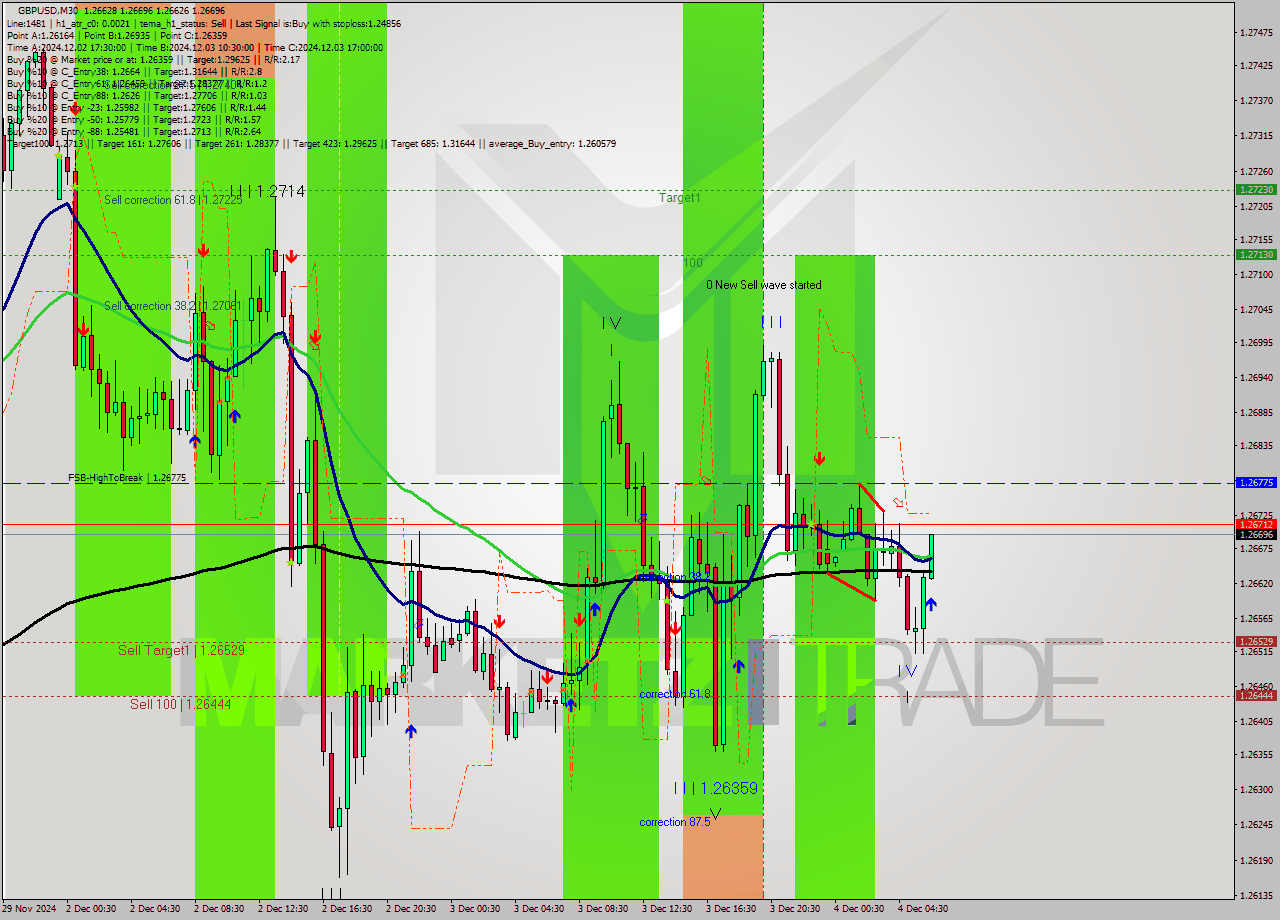The width and height of the screenshot is (1280, 920).
Task: Click the blue 'correction 61.8' label
Action: click(x=675, y=694)
